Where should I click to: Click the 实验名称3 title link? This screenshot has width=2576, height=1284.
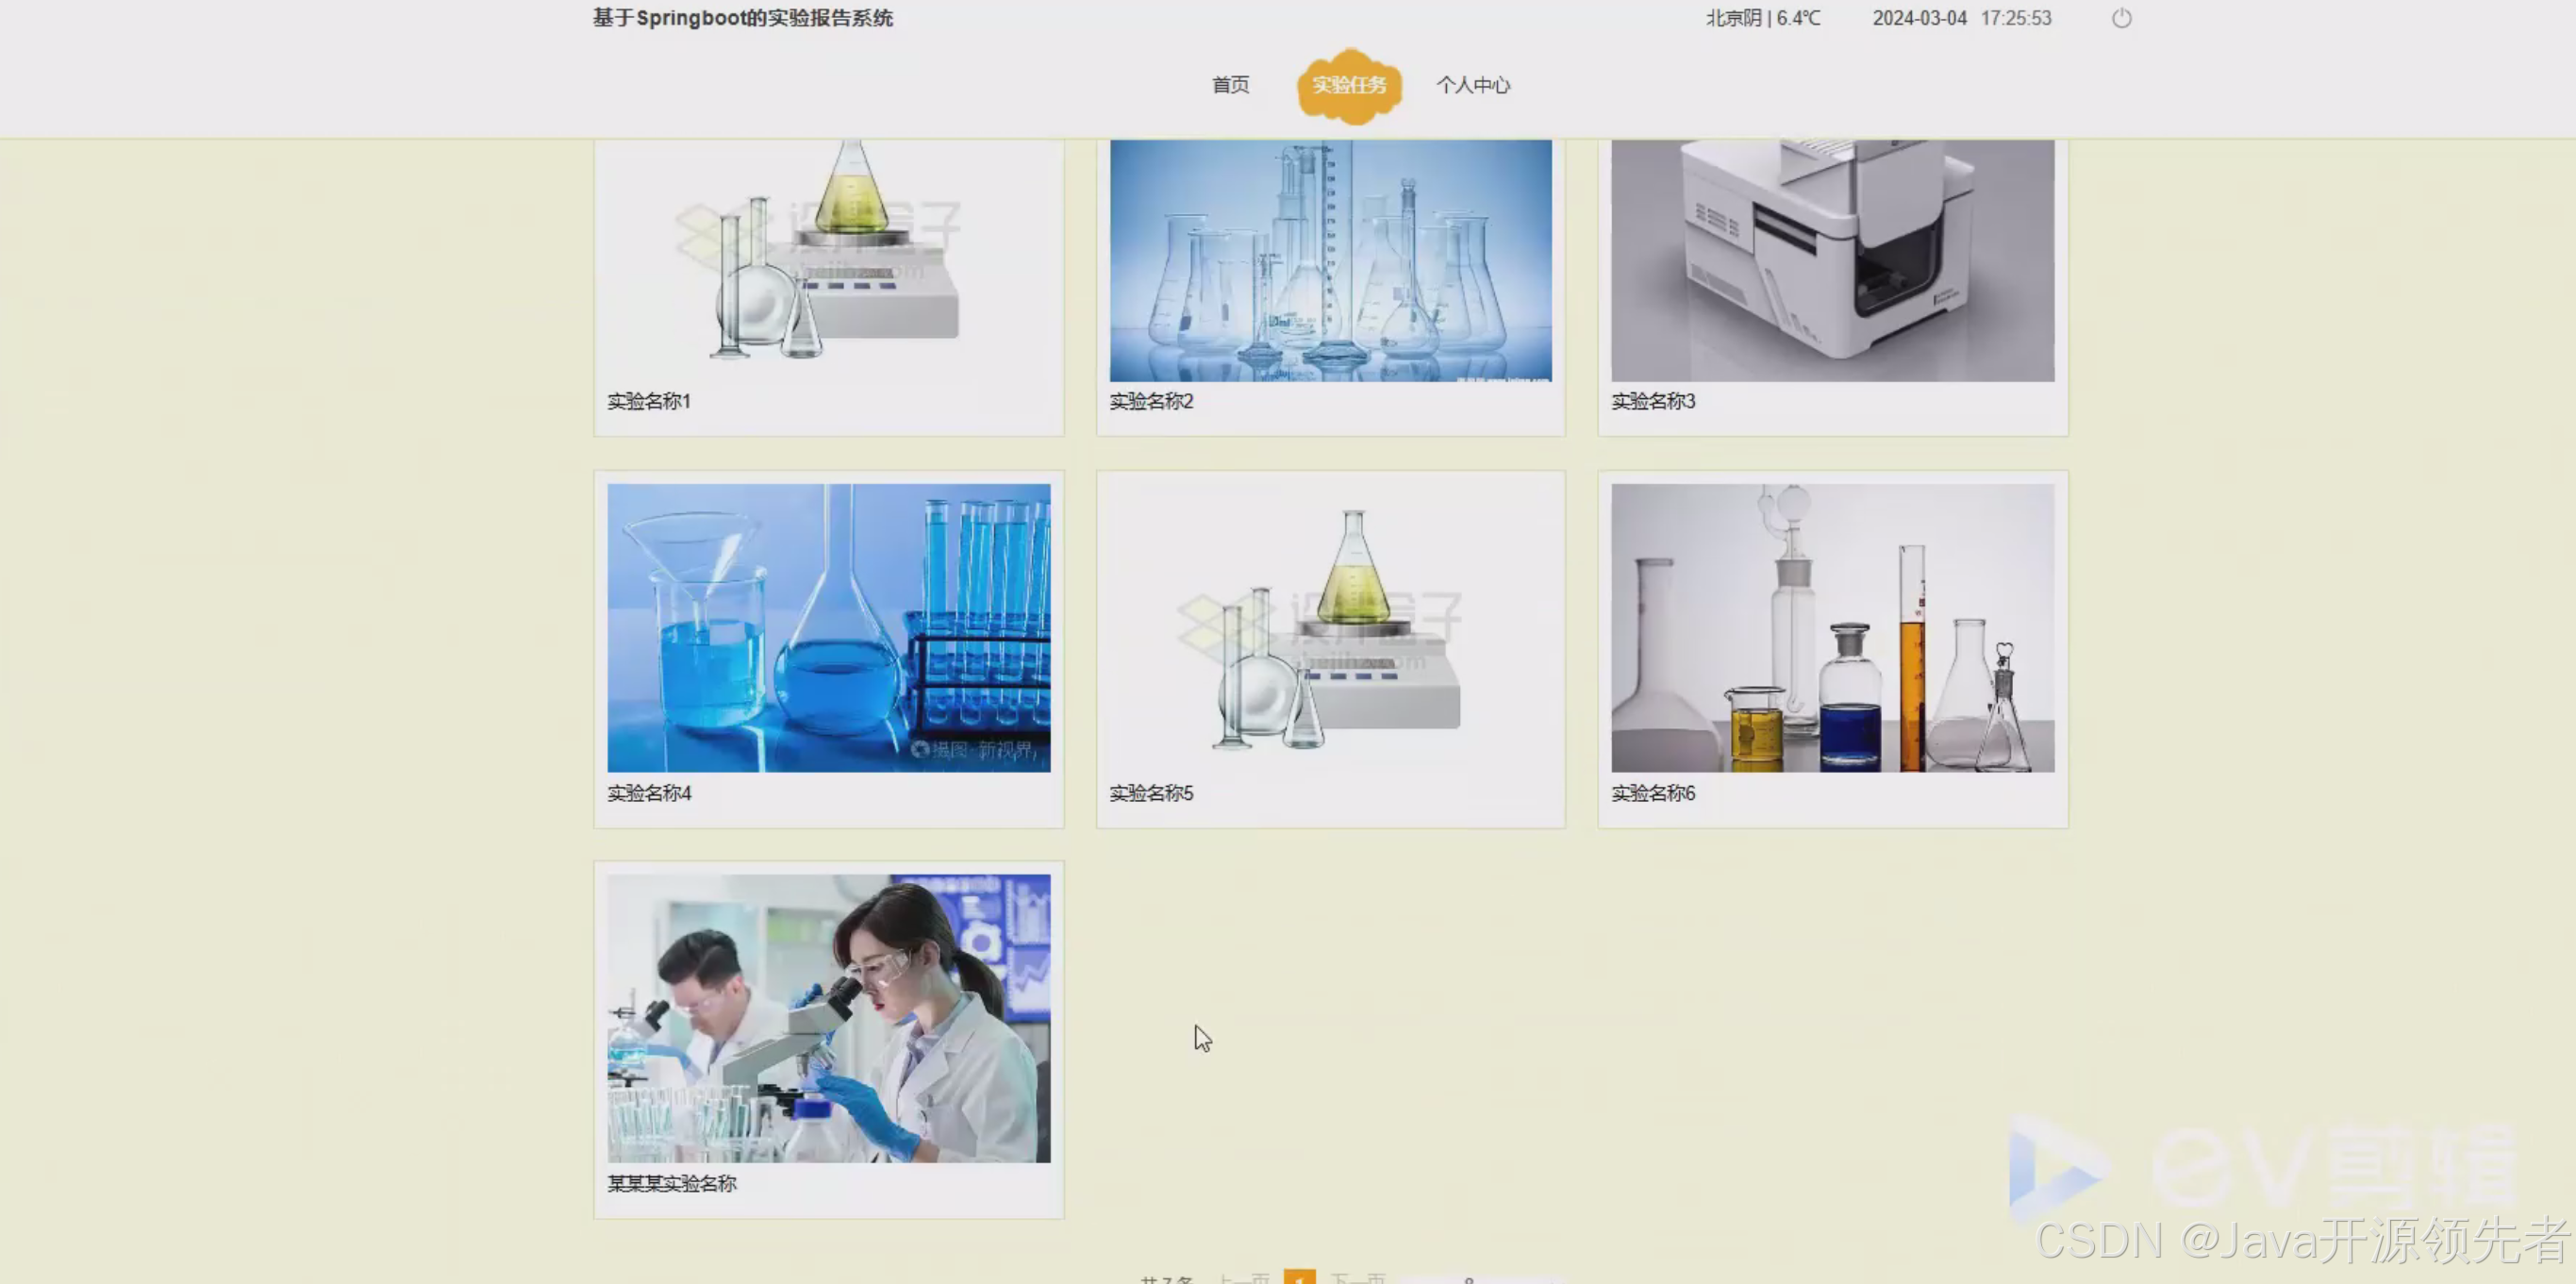(1653, 401)
